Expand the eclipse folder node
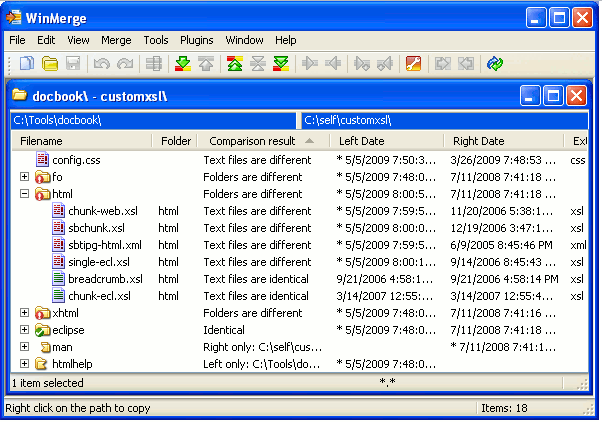This screenshot has width=602, height=423. 25,330
